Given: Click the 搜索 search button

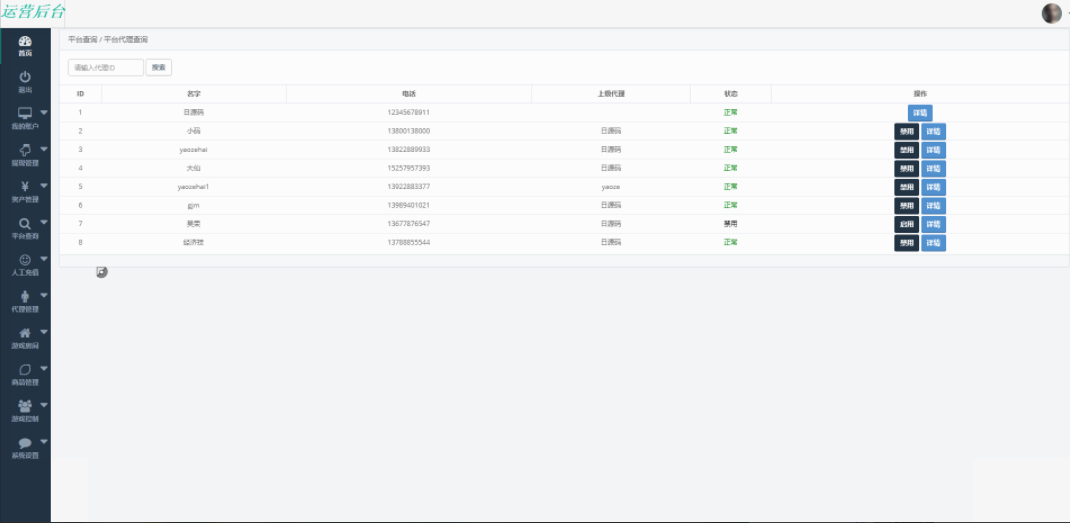Looking at the screenshot, I should point(158,68).
